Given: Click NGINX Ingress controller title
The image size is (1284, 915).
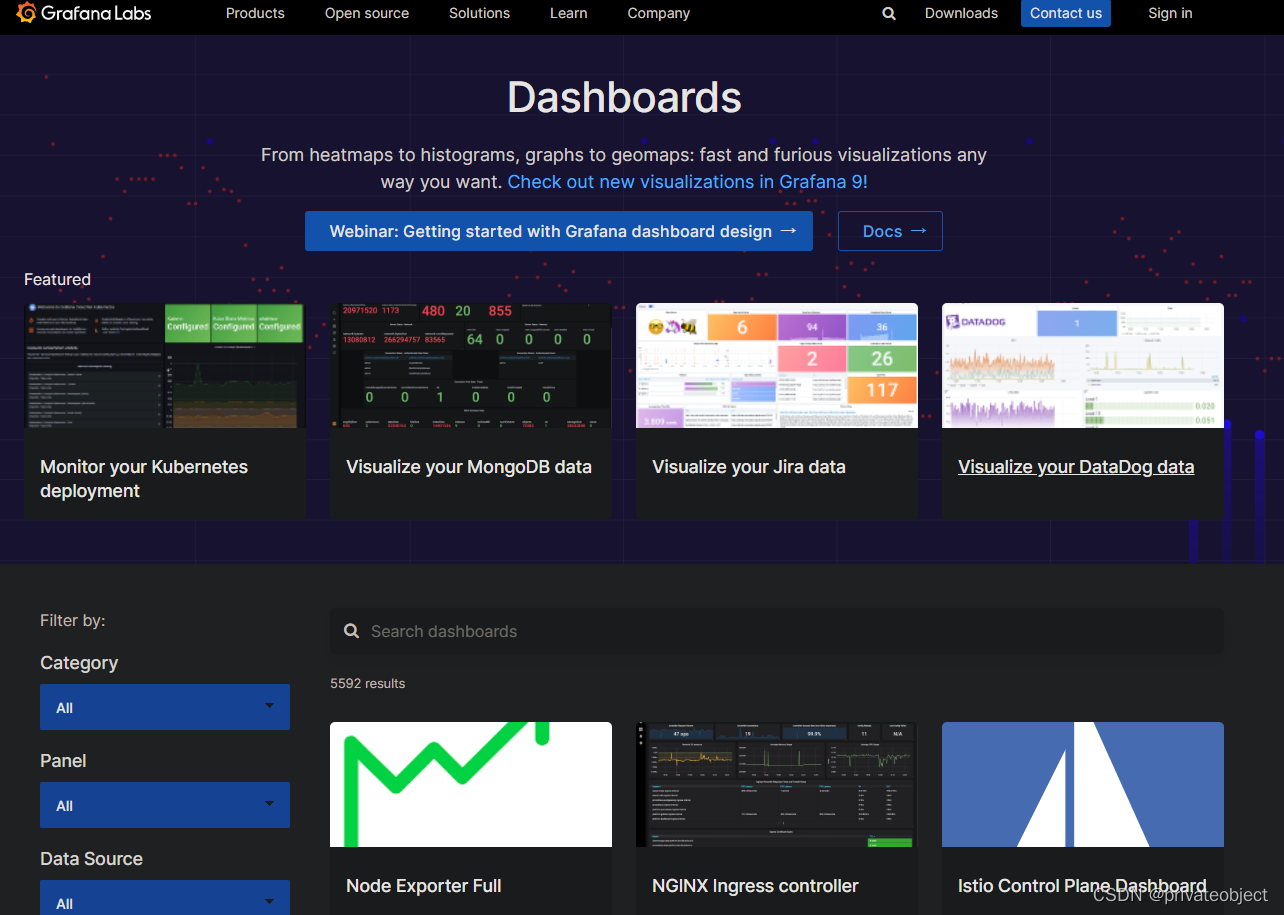Looking at the screenshot, I should pyautogui.click(x=755, y=886).
